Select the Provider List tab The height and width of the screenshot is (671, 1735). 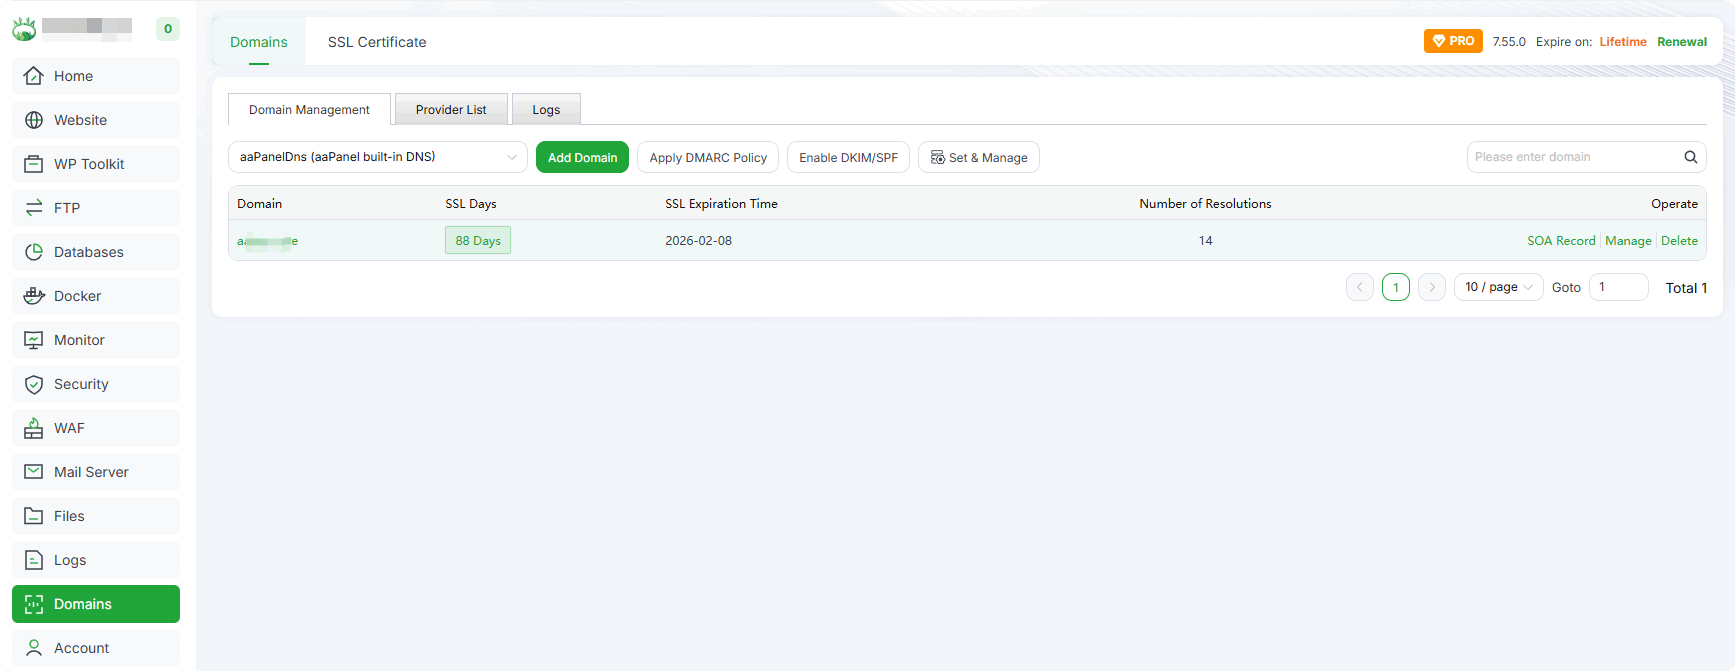451,110
